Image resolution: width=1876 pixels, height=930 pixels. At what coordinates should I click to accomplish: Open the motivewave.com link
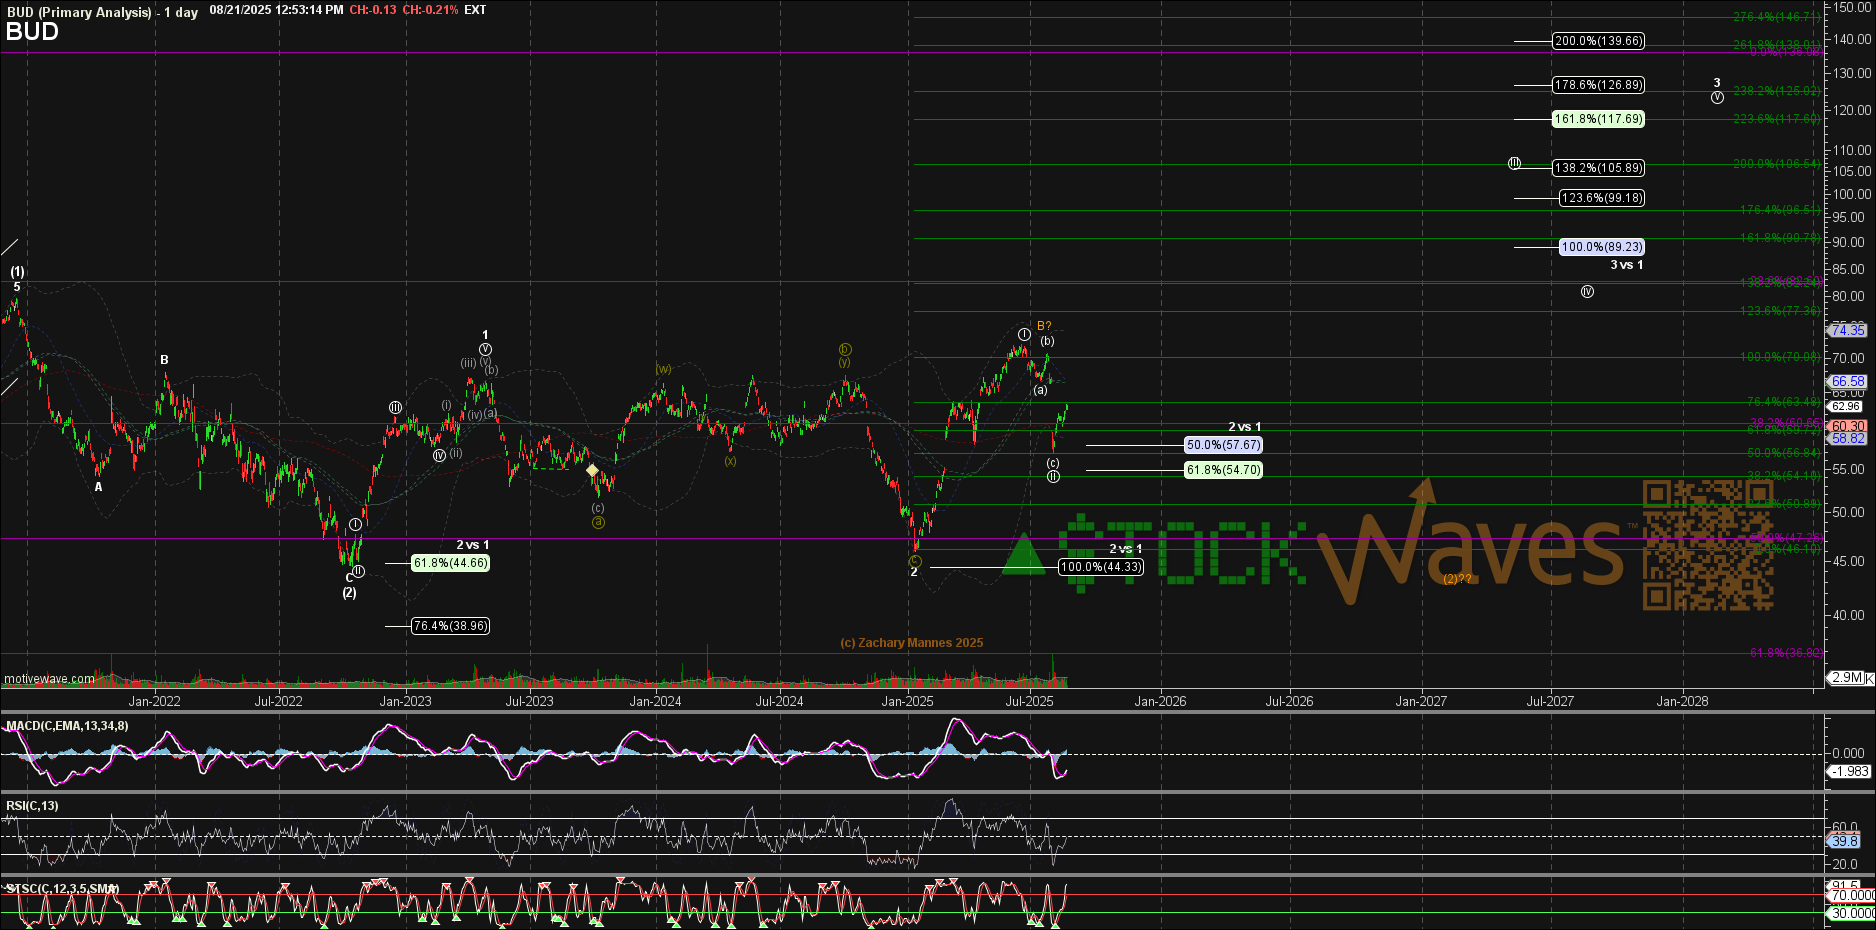49,679
